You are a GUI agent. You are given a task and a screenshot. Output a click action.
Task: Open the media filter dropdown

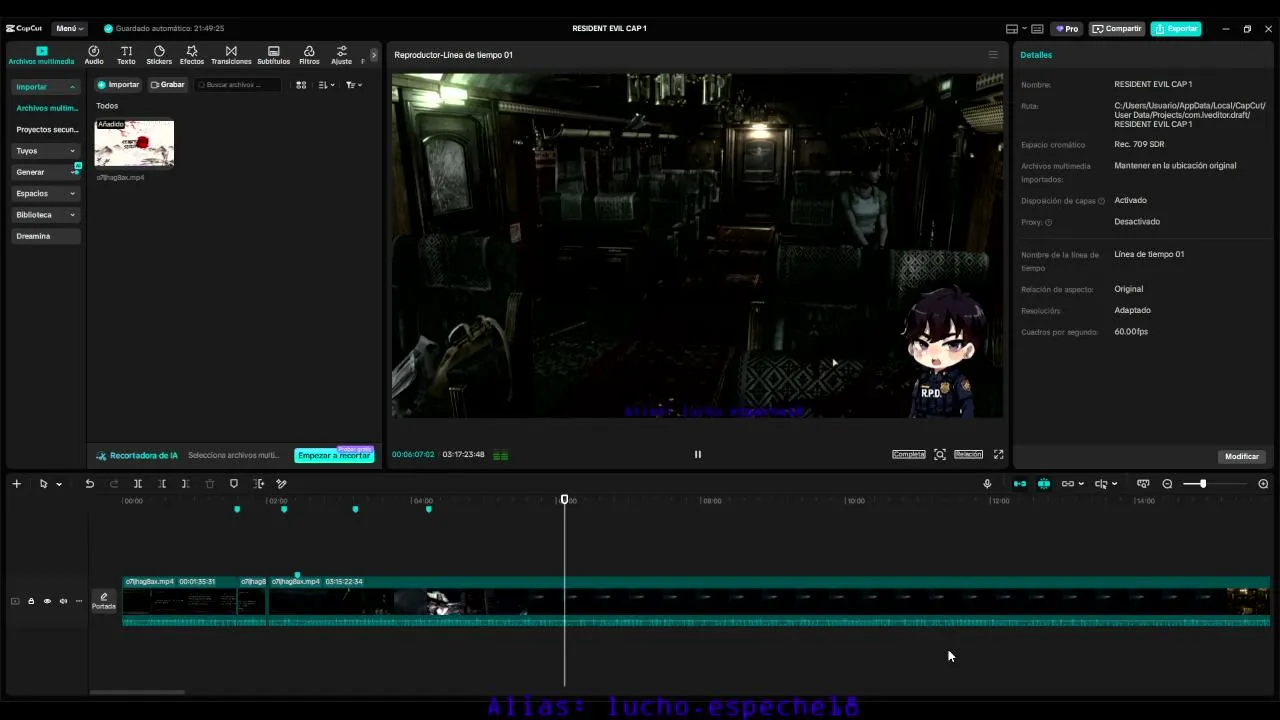[353, 85]
